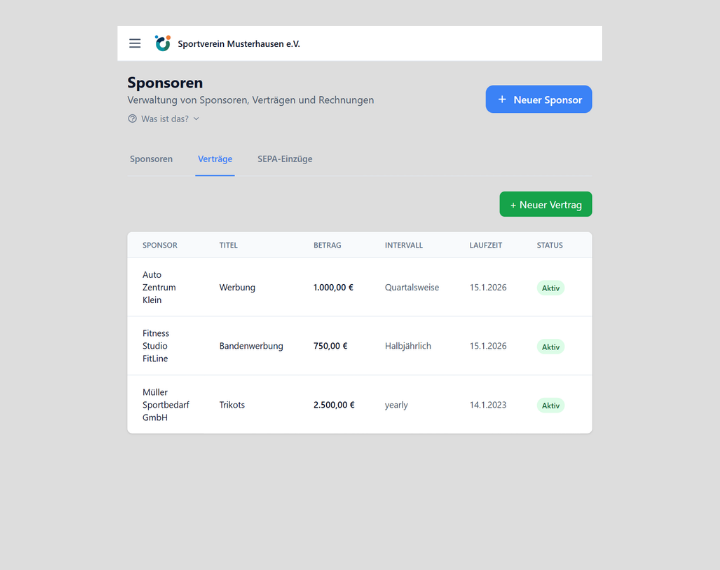Click Aktiv status badge for Trikots contract
This screenshot has width=720, height=570.
pos(550,405)
